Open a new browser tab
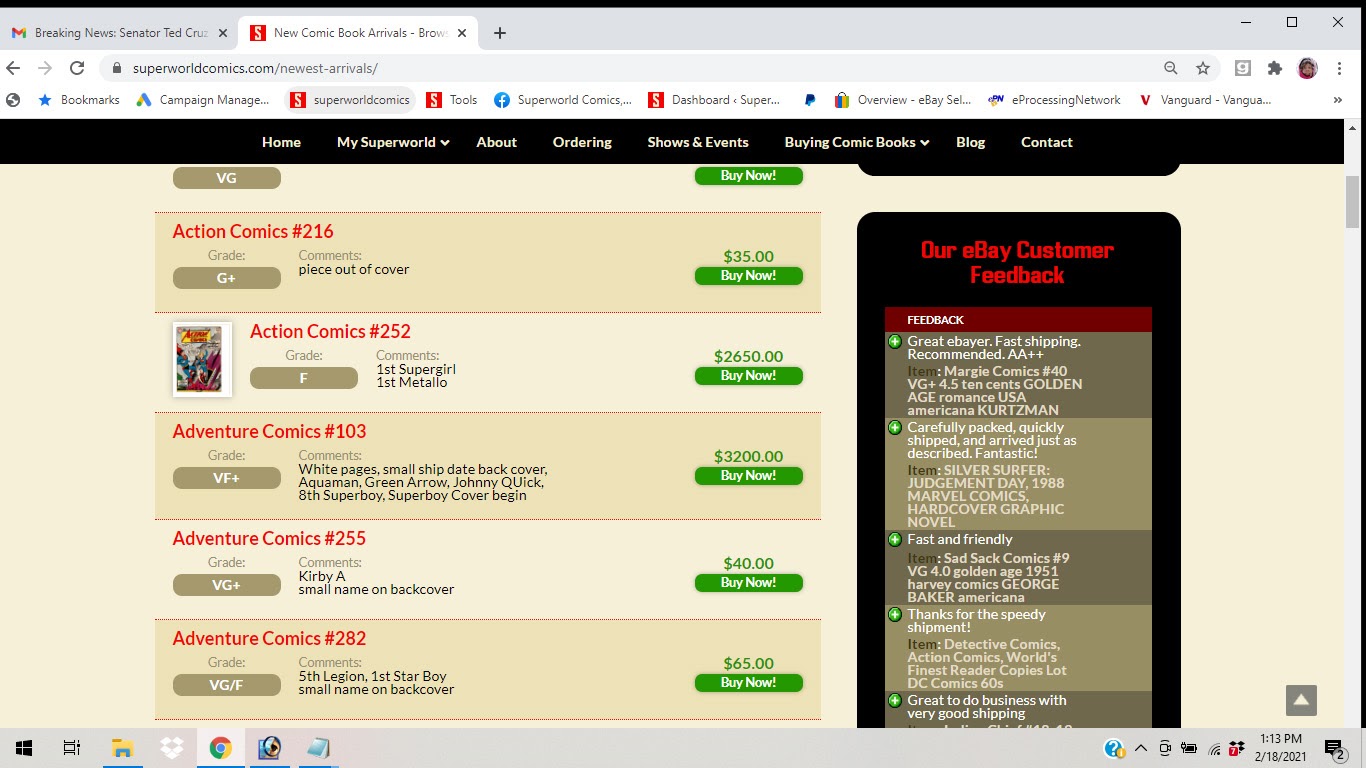Image resolution: width=1366 pixels, height=768 pixels. 500,33
